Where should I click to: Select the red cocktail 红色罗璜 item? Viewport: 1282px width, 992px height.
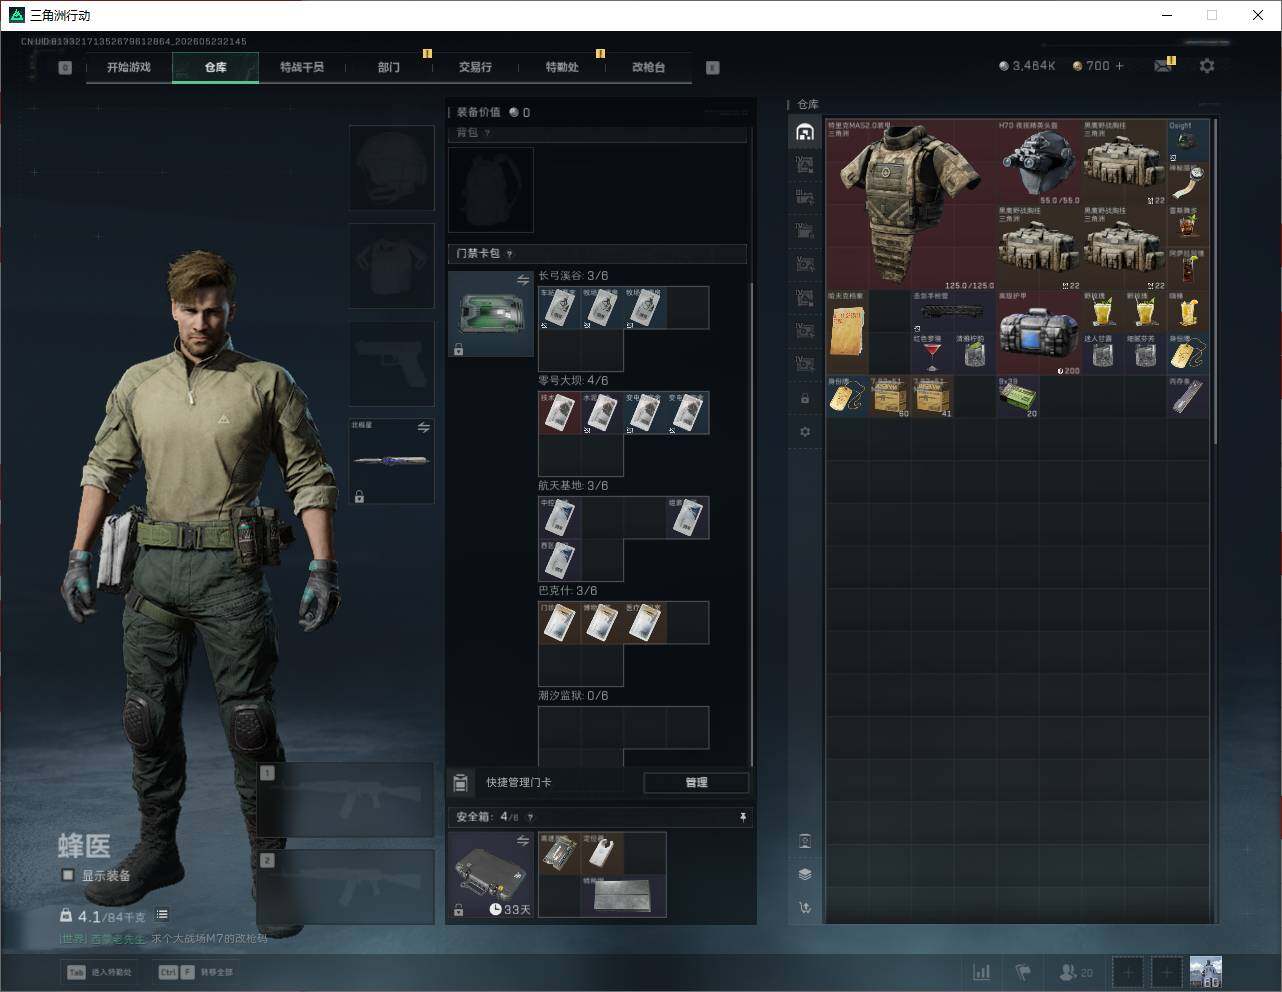932,354
